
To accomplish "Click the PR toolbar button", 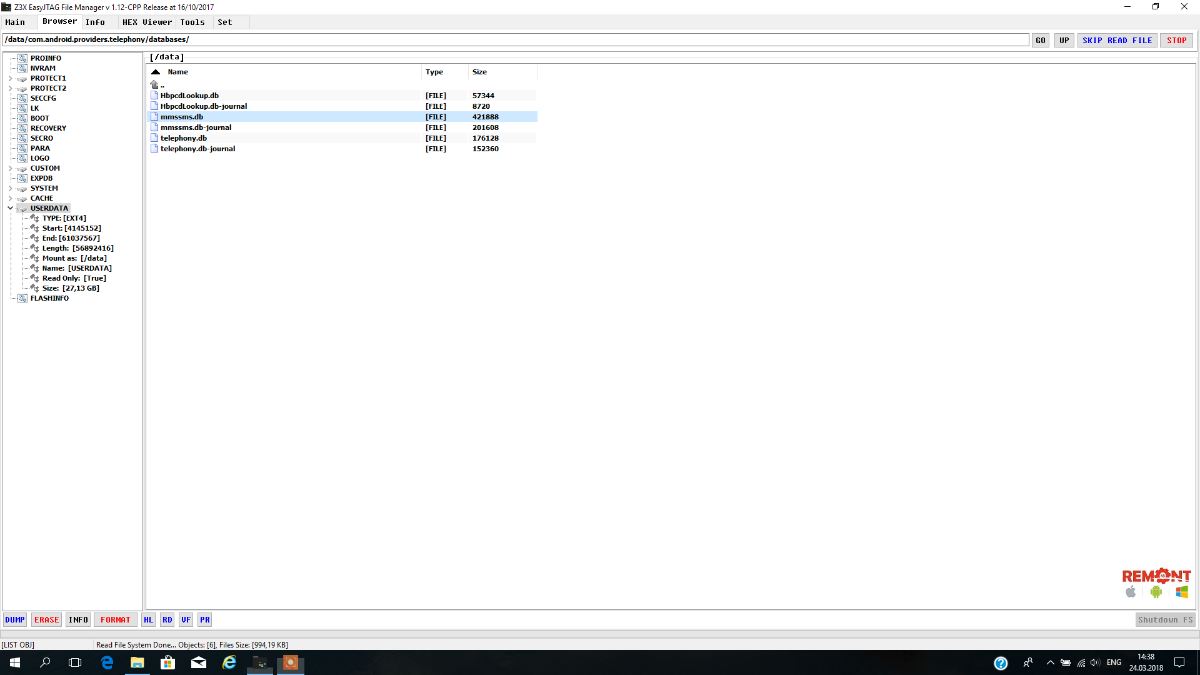I will [204, 620].
